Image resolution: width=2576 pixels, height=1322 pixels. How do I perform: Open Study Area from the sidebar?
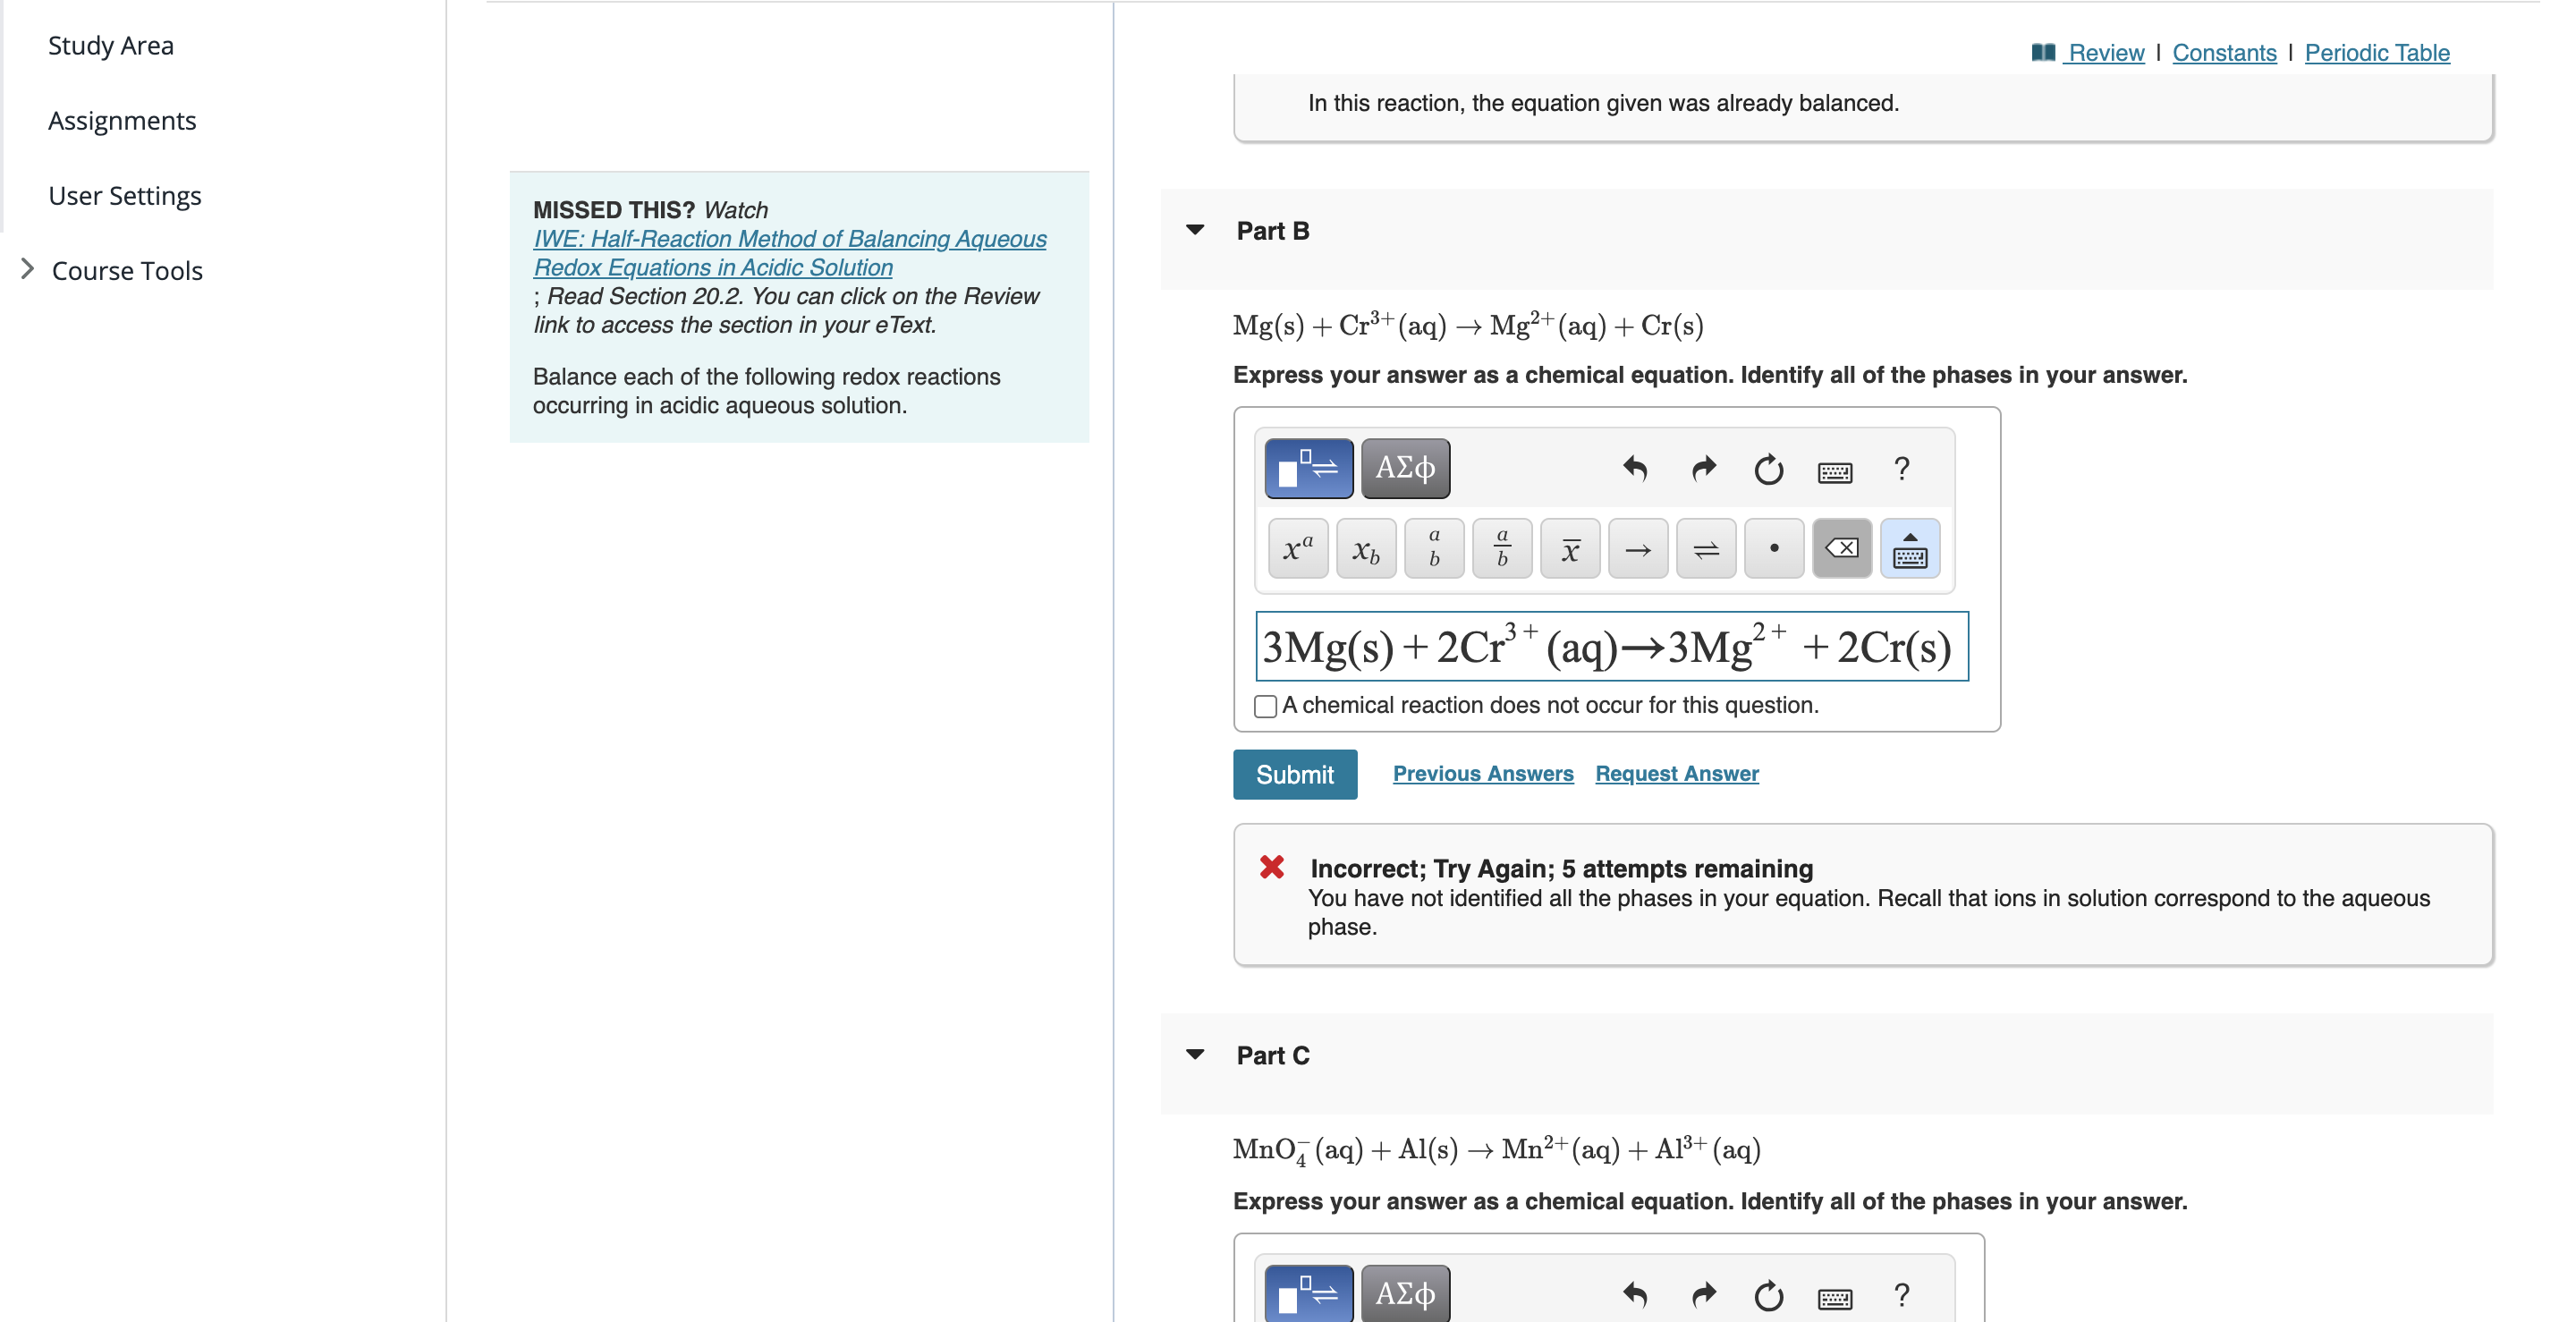(x=111, y=46)
